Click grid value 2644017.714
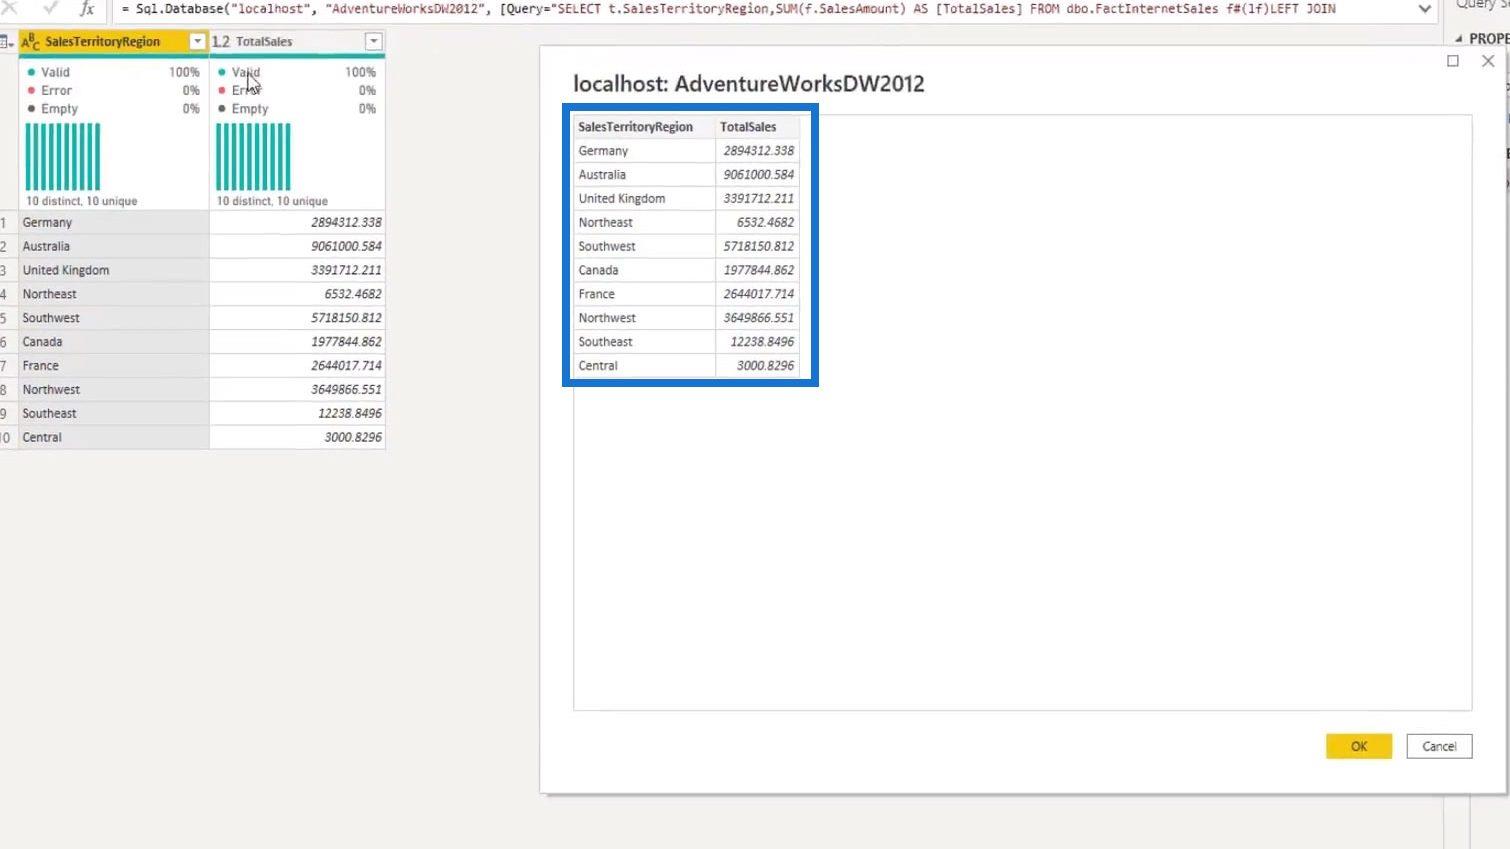The image size is (1510, 849). click(x=297, y=366)
